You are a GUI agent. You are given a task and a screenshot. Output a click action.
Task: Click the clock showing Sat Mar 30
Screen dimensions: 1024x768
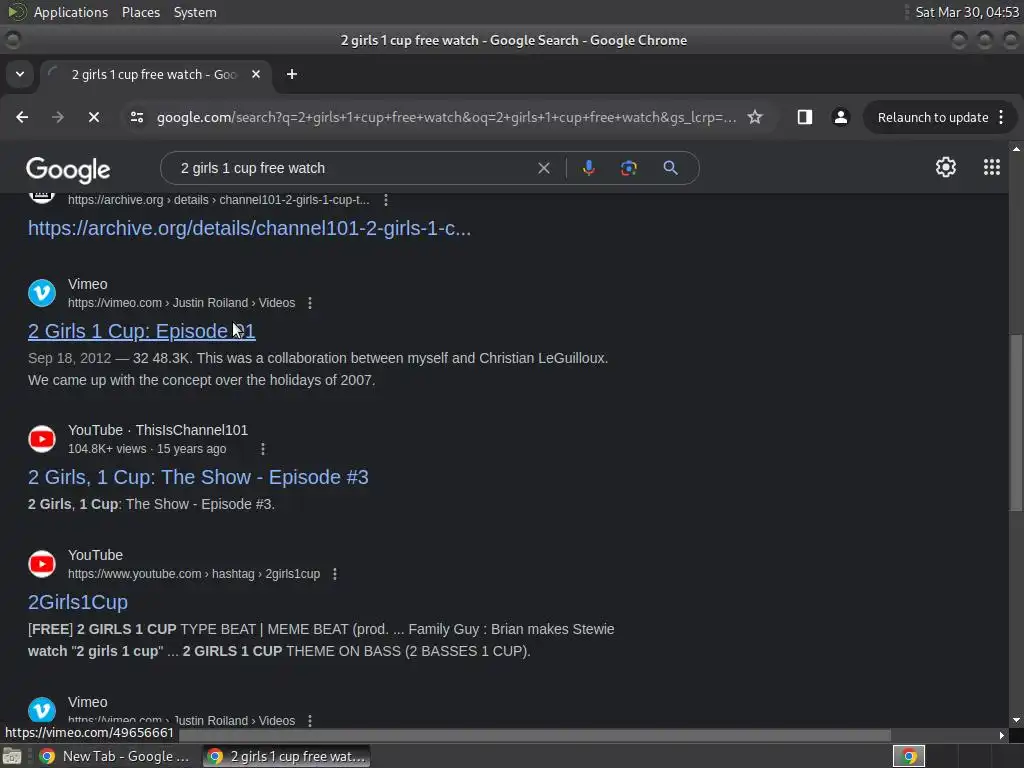(967, 12)
